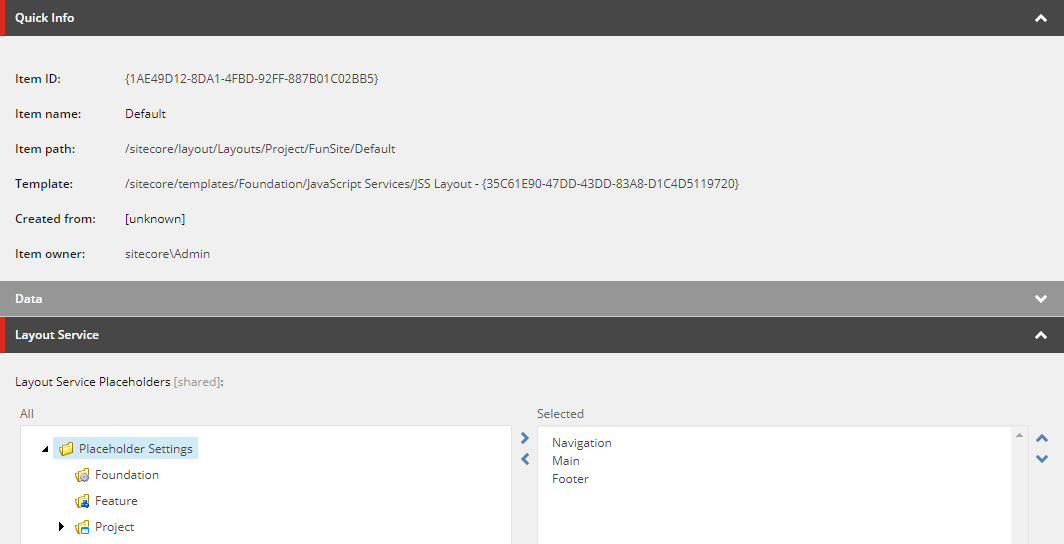Screen dimensions: 1064x544
Task: Click the All list heading
Action: (x=26, y=414)
